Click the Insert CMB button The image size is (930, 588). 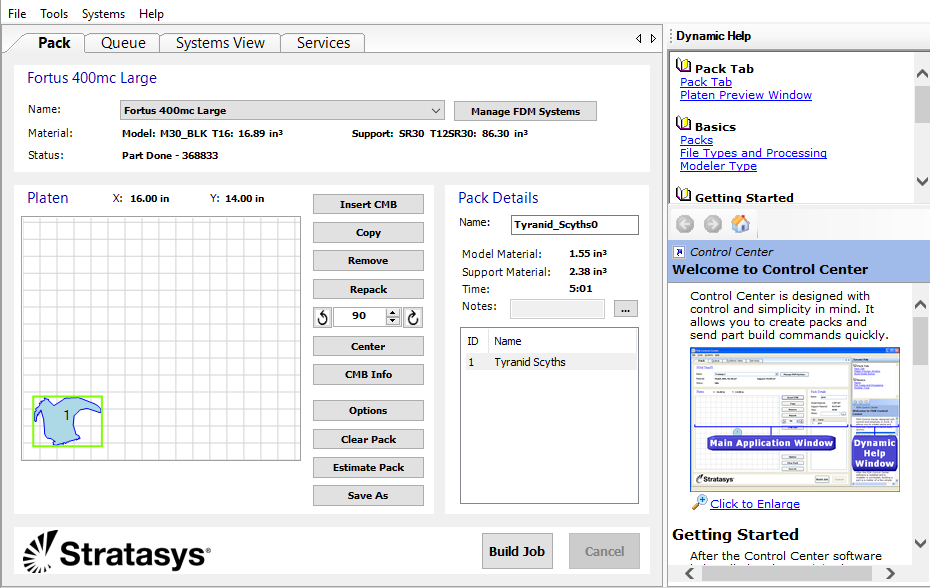[368, 204]
